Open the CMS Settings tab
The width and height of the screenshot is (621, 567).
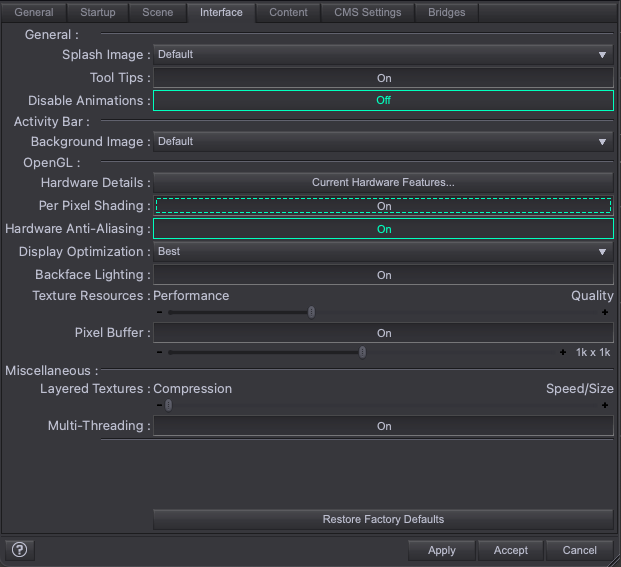coord(367,12)
